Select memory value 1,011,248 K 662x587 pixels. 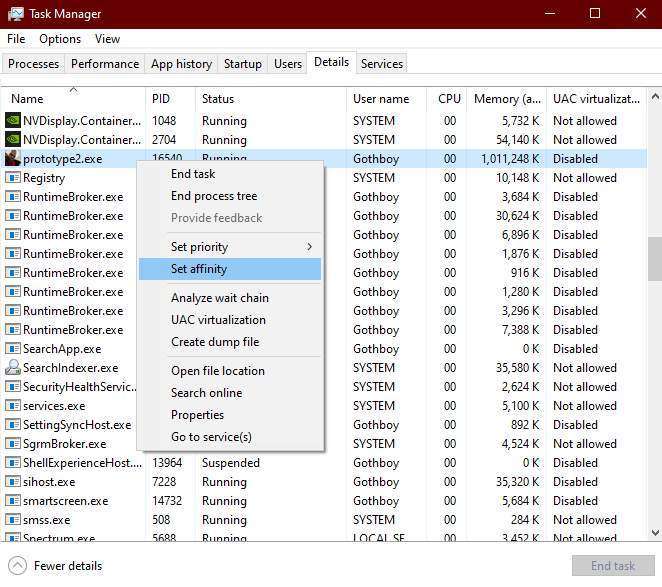[510, 159]
